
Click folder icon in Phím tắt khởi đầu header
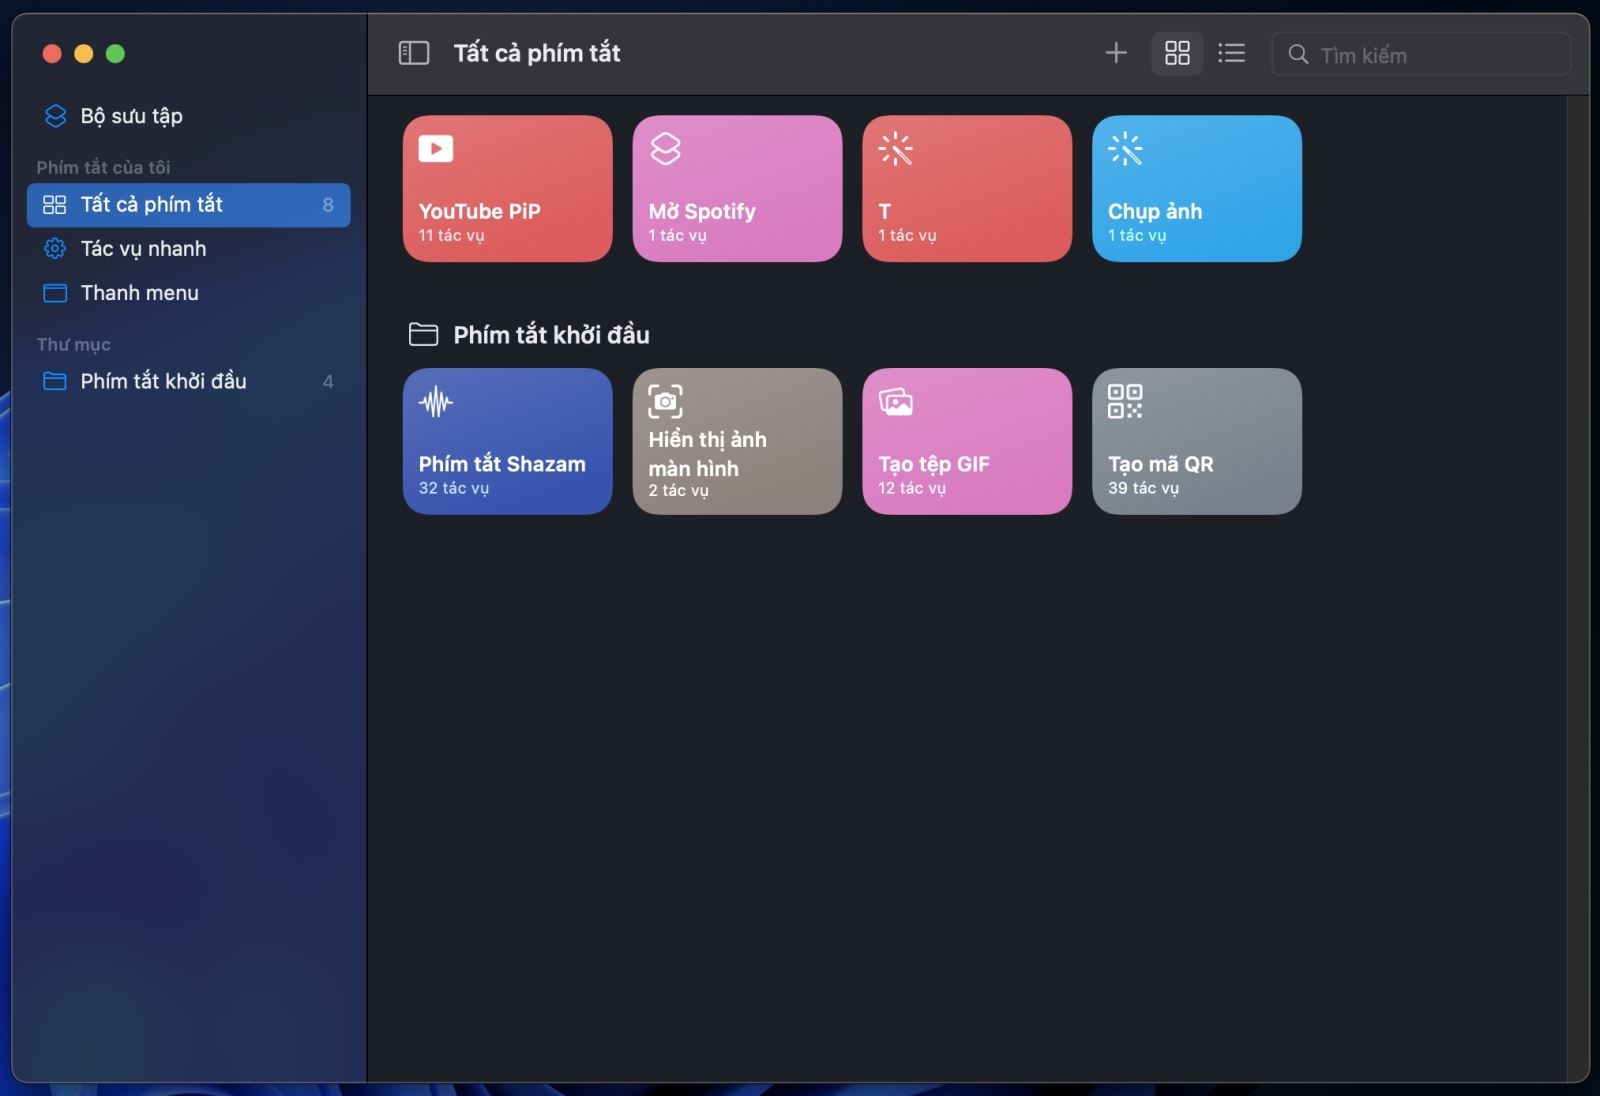tap(424, 335)
